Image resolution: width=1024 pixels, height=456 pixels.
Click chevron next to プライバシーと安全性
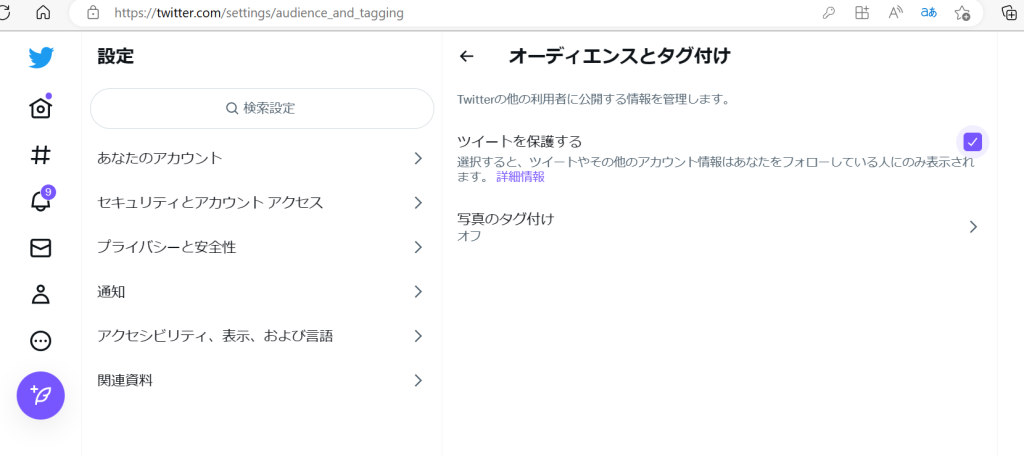click(418, 247)
